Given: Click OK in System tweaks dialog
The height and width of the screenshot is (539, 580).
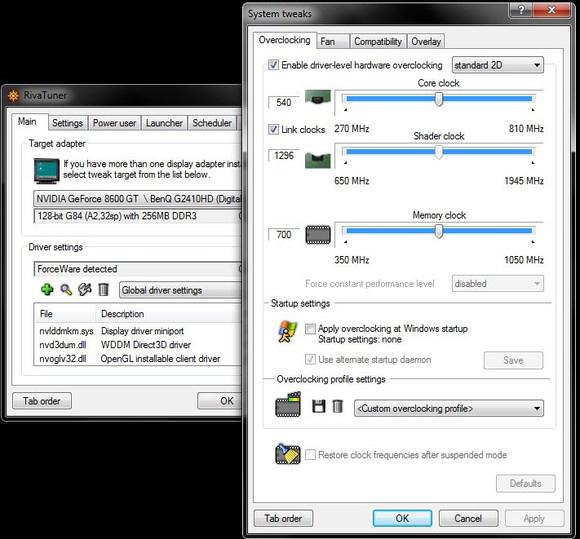Looking at the screenshot, I should point(402,518).
